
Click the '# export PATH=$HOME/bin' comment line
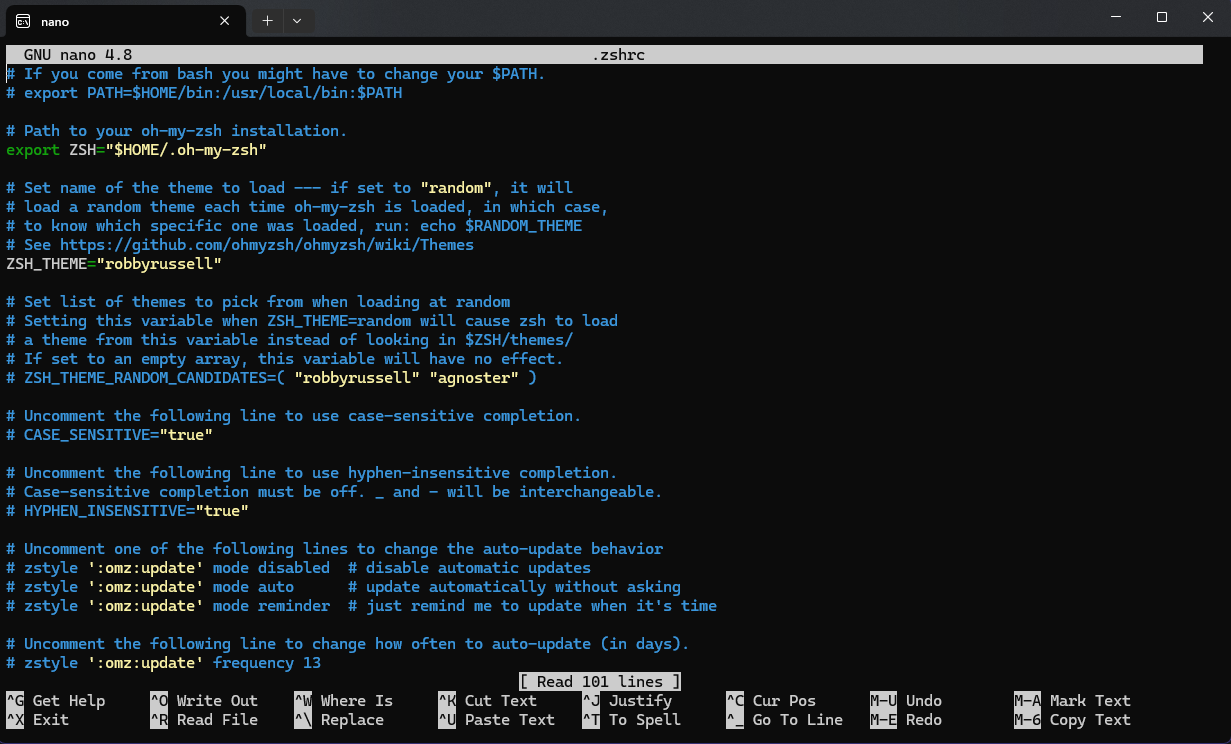pos(204,93)
